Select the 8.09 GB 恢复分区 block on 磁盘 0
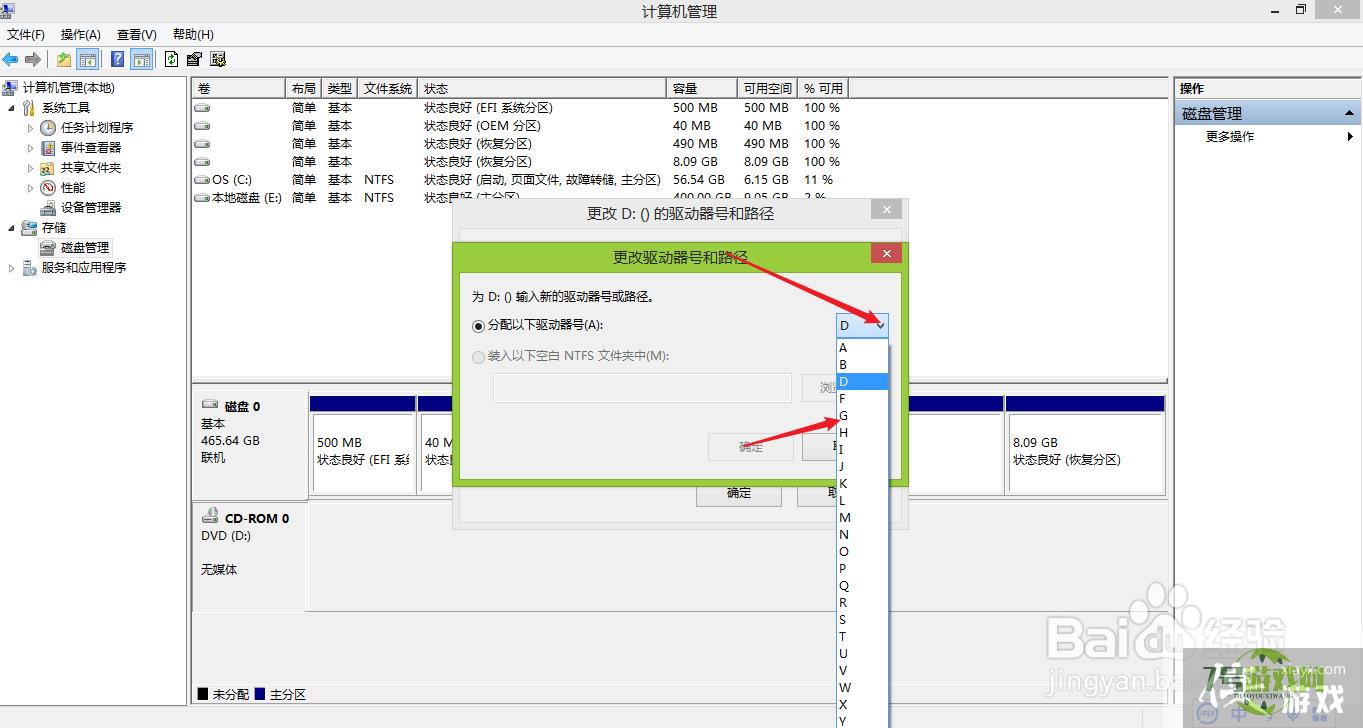Viewport: 1363px width, 728px height. (x=1085, y=453)
